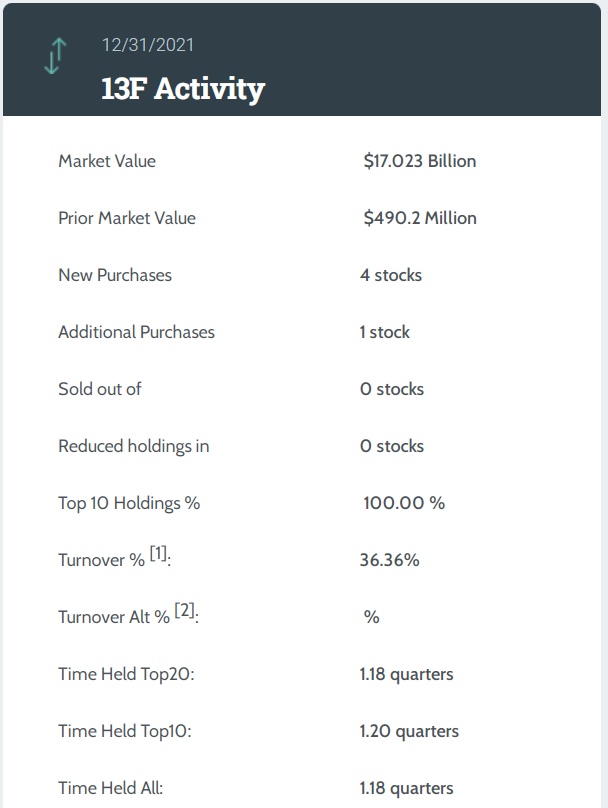Click the 1 stock value
608x808 pixels.
(x=385, y=332)
